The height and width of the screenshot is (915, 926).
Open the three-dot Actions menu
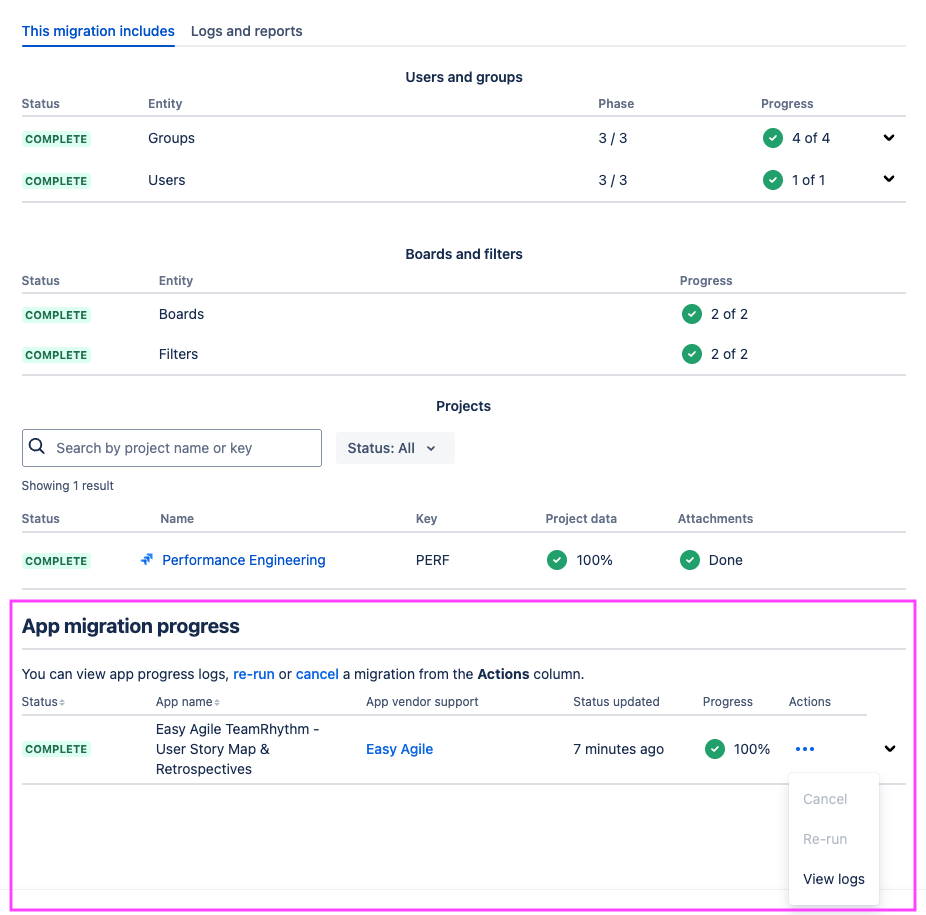[x=805, y=749]
